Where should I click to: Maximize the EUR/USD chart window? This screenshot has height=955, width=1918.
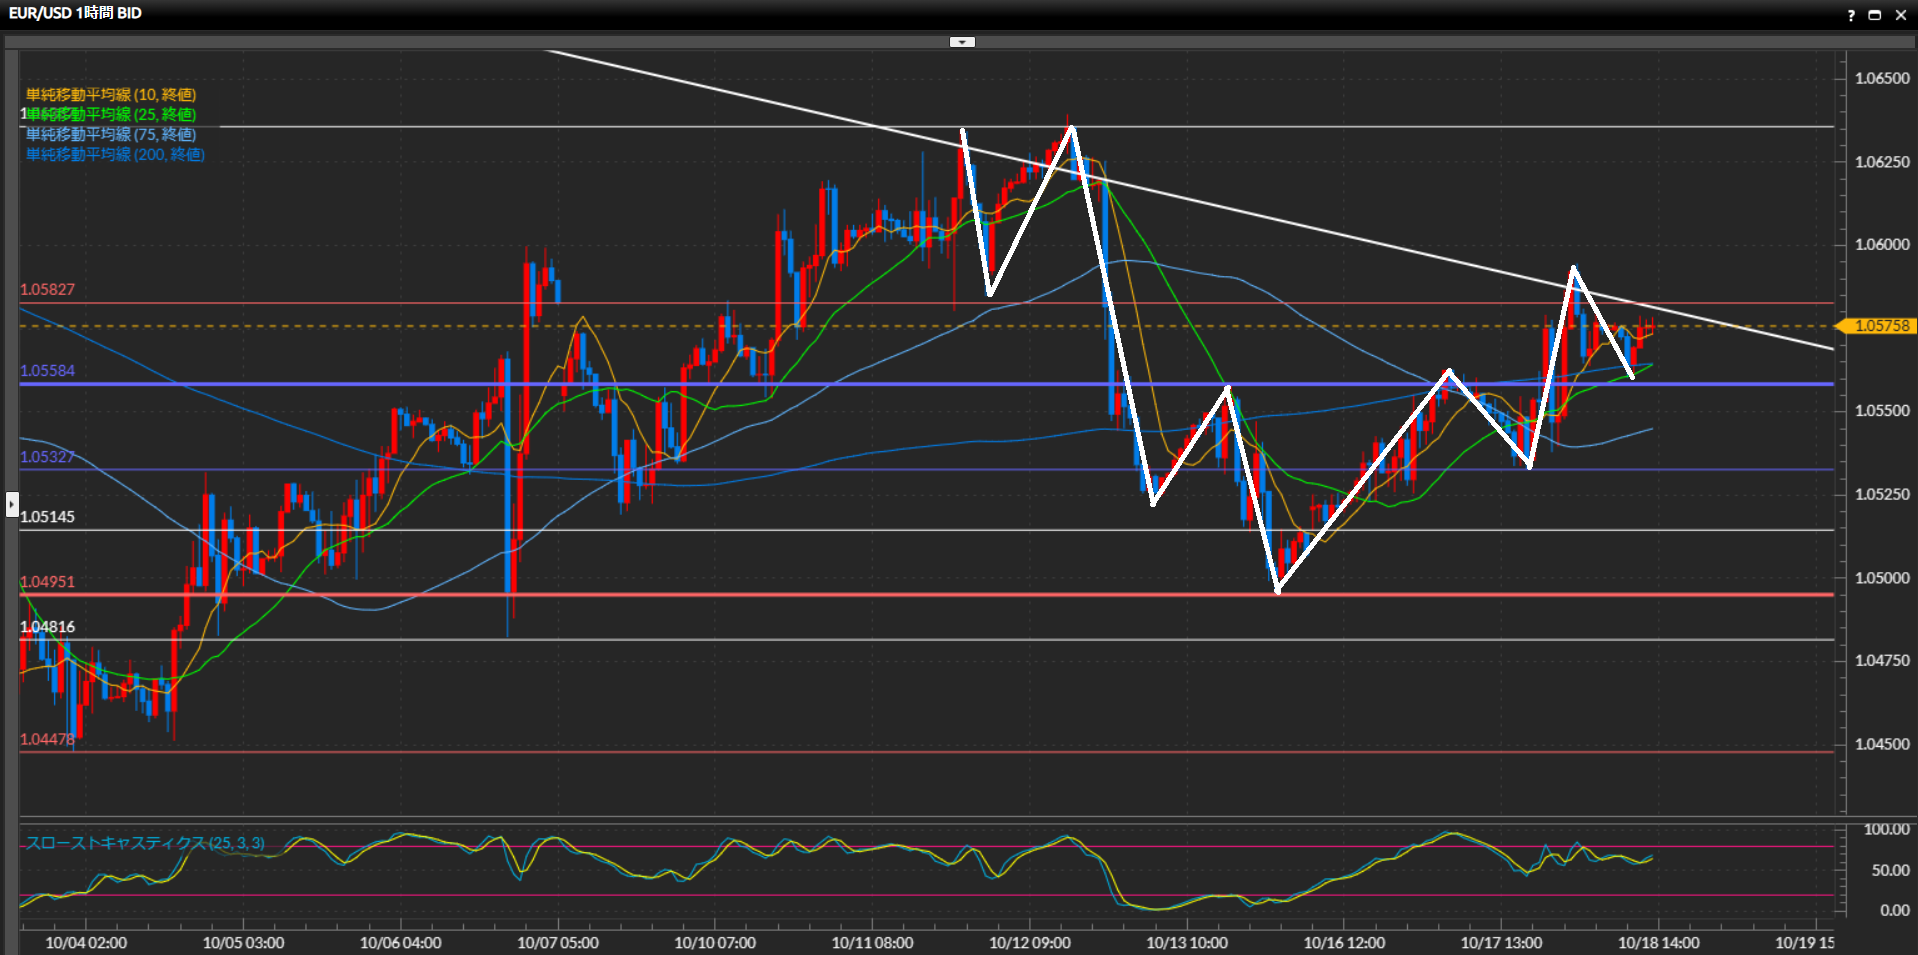coord(1875,15)
